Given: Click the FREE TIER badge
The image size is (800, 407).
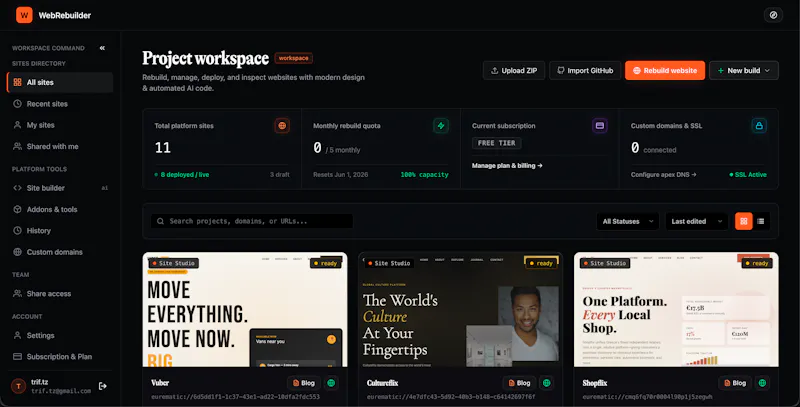Looking at the screenshot, I should (496, 143).
